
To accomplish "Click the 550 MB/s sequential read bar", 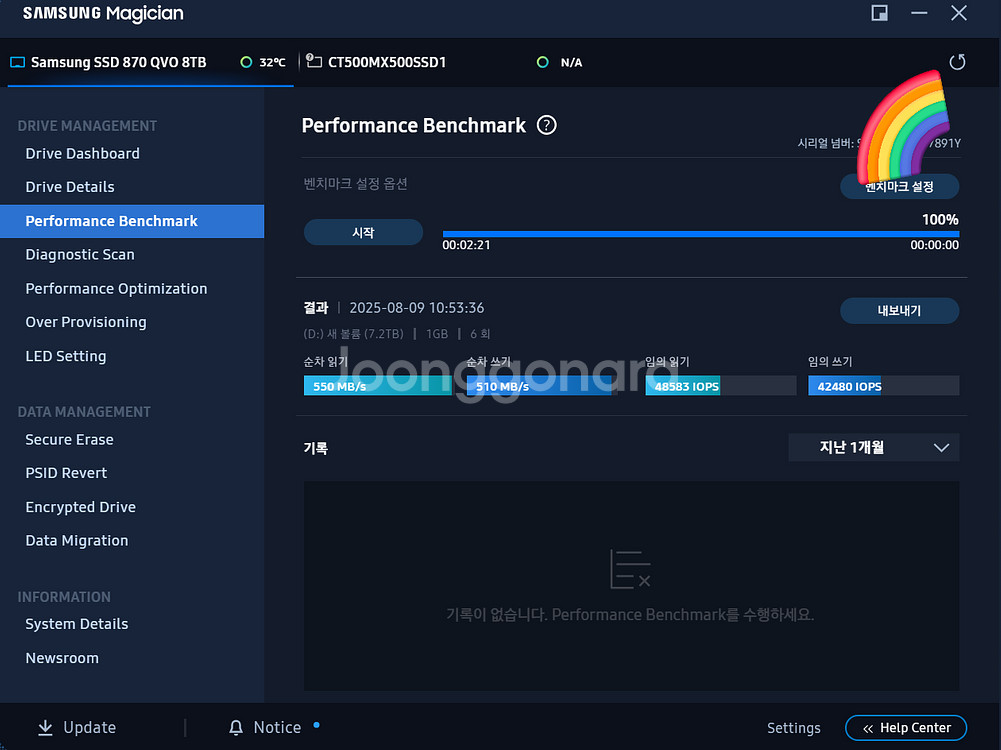I will [378, 386].
